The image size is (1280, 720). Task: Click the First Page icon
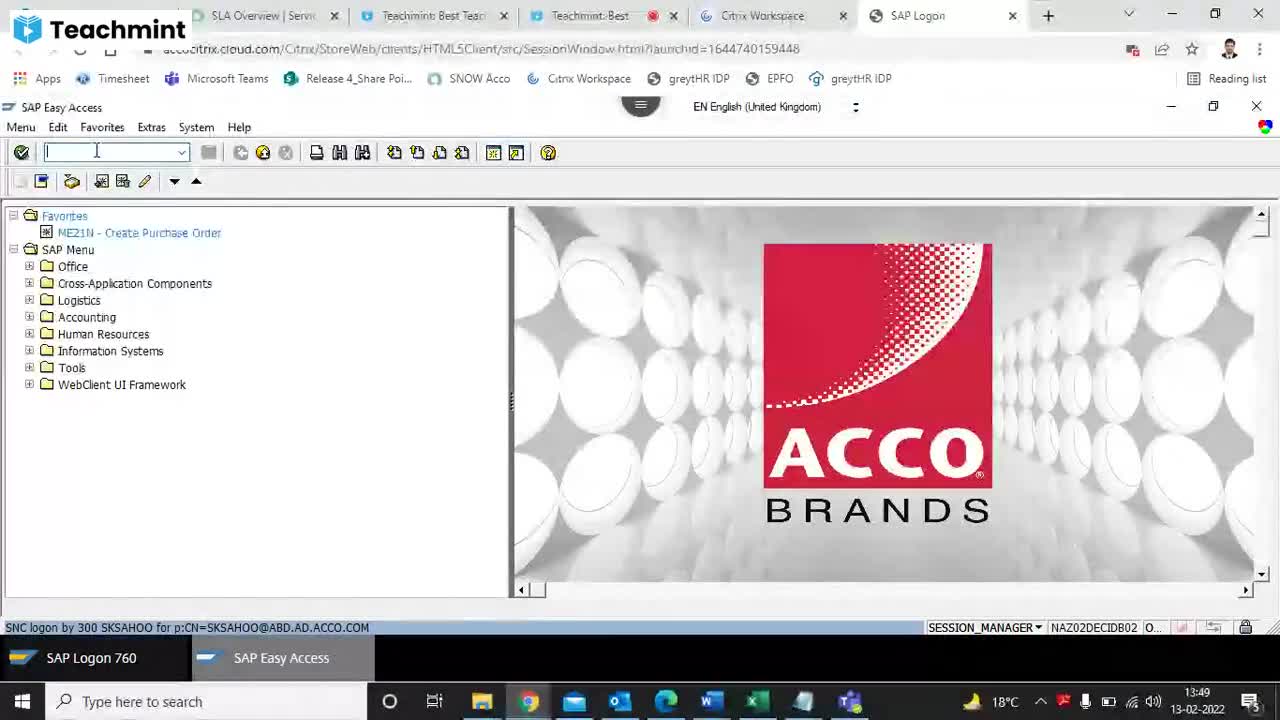pyautogui.click(x=394, y=152)
